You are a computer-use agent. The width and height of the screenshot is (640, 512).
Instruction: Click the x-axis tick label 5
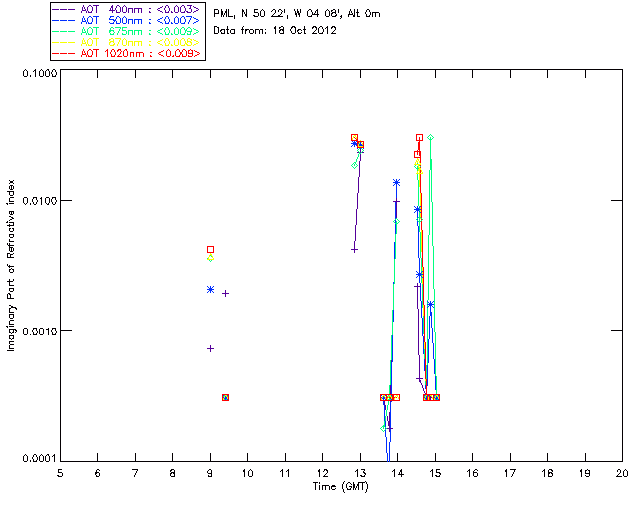[x=60, y=473]
